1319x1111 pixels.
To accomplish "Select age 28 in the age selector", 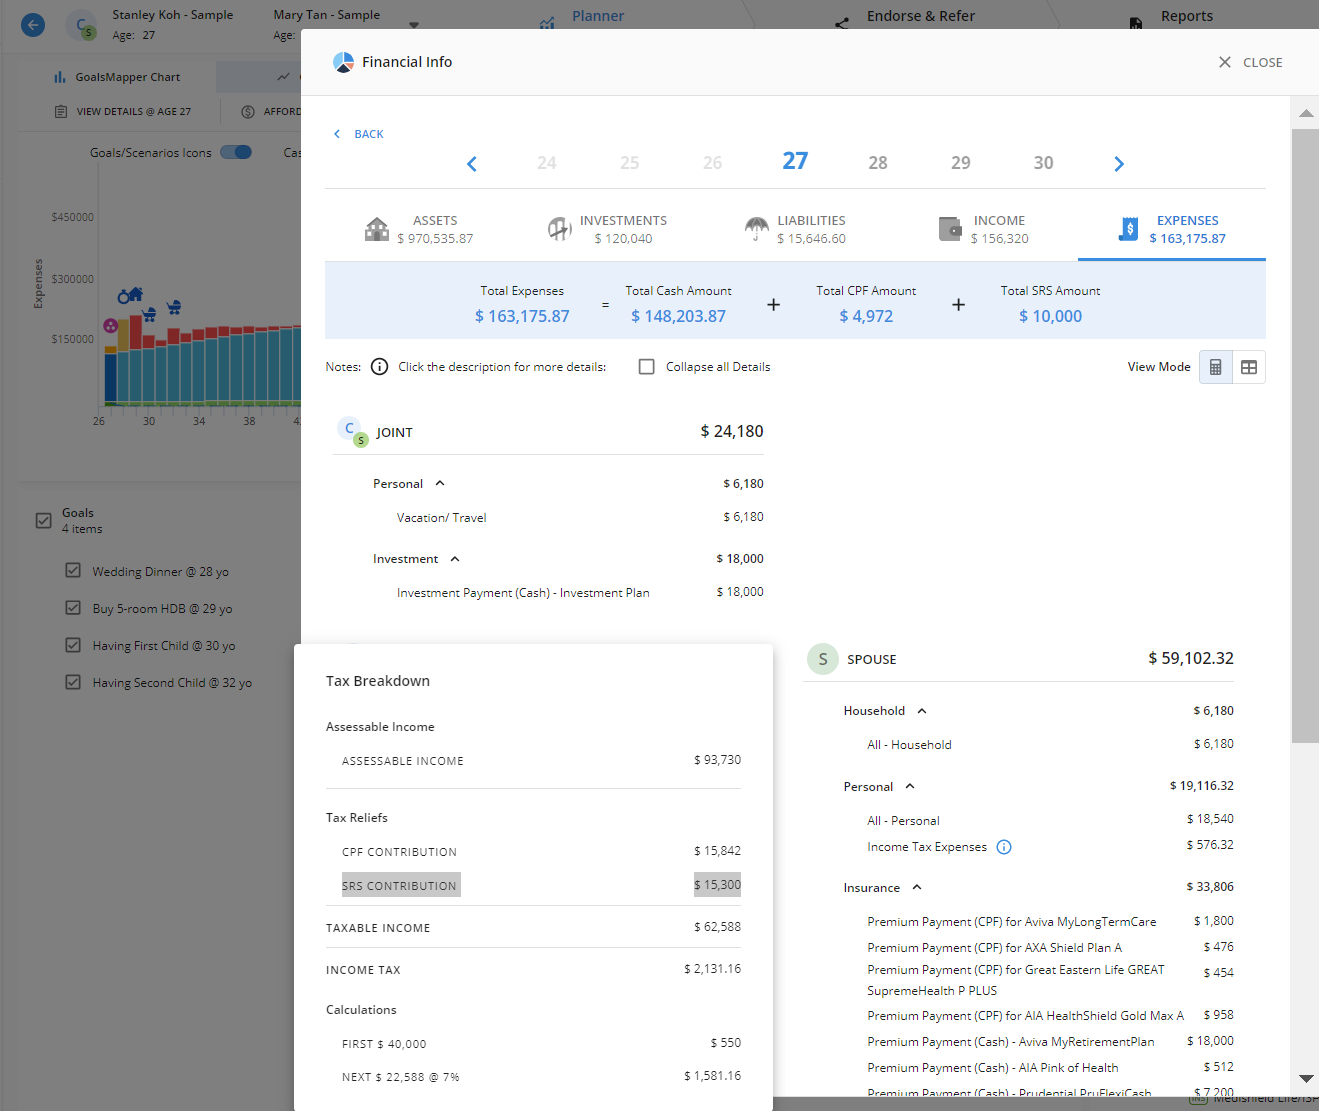I will [878, 163].
